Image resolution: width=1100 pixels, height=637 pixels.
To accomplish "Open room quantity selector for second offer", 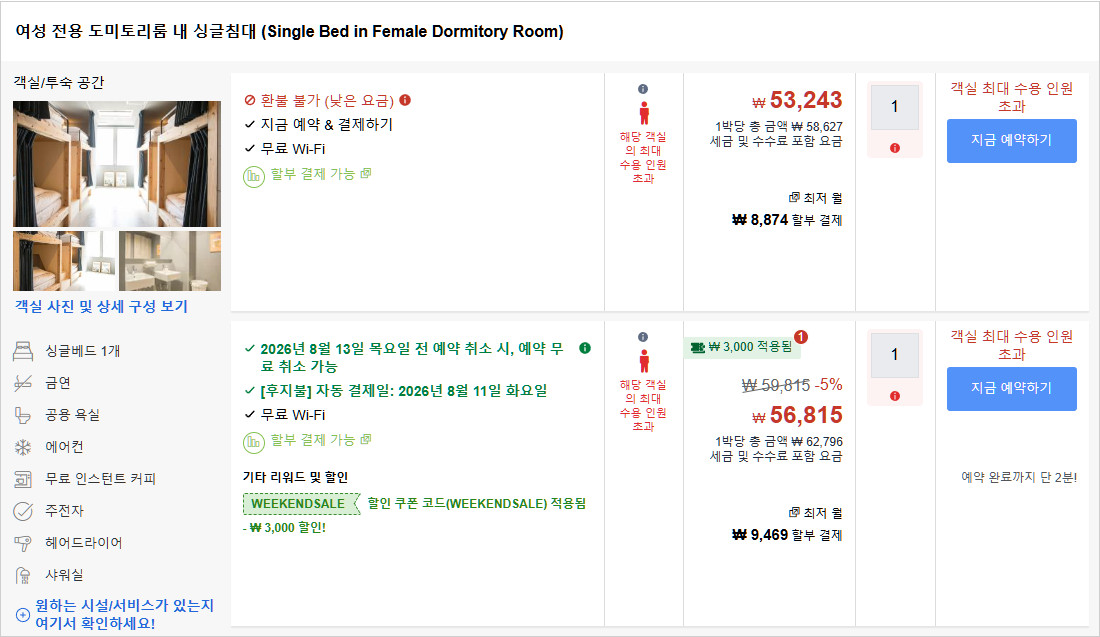I will (x=894, y=355).
